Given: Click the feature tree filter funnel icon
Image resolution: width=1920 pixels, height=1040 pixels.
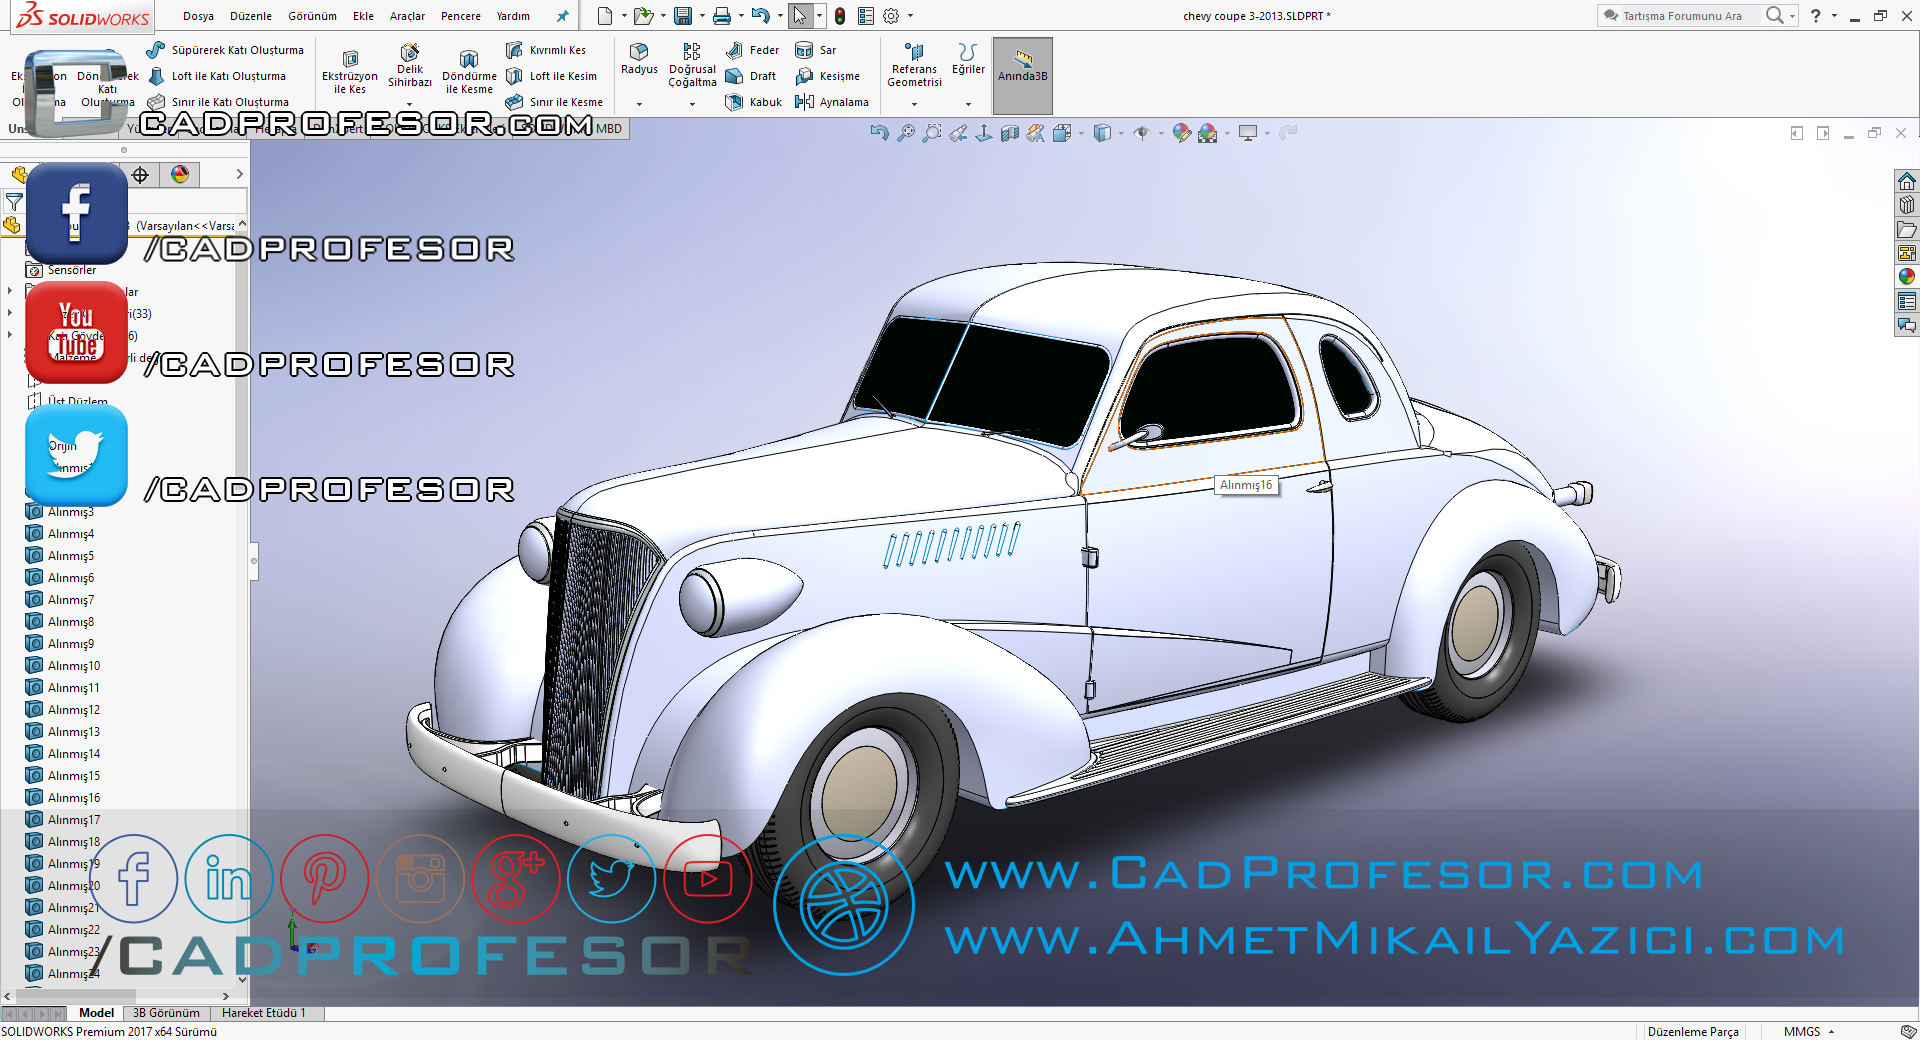Looking at the screenshot, I should point(14,202).
